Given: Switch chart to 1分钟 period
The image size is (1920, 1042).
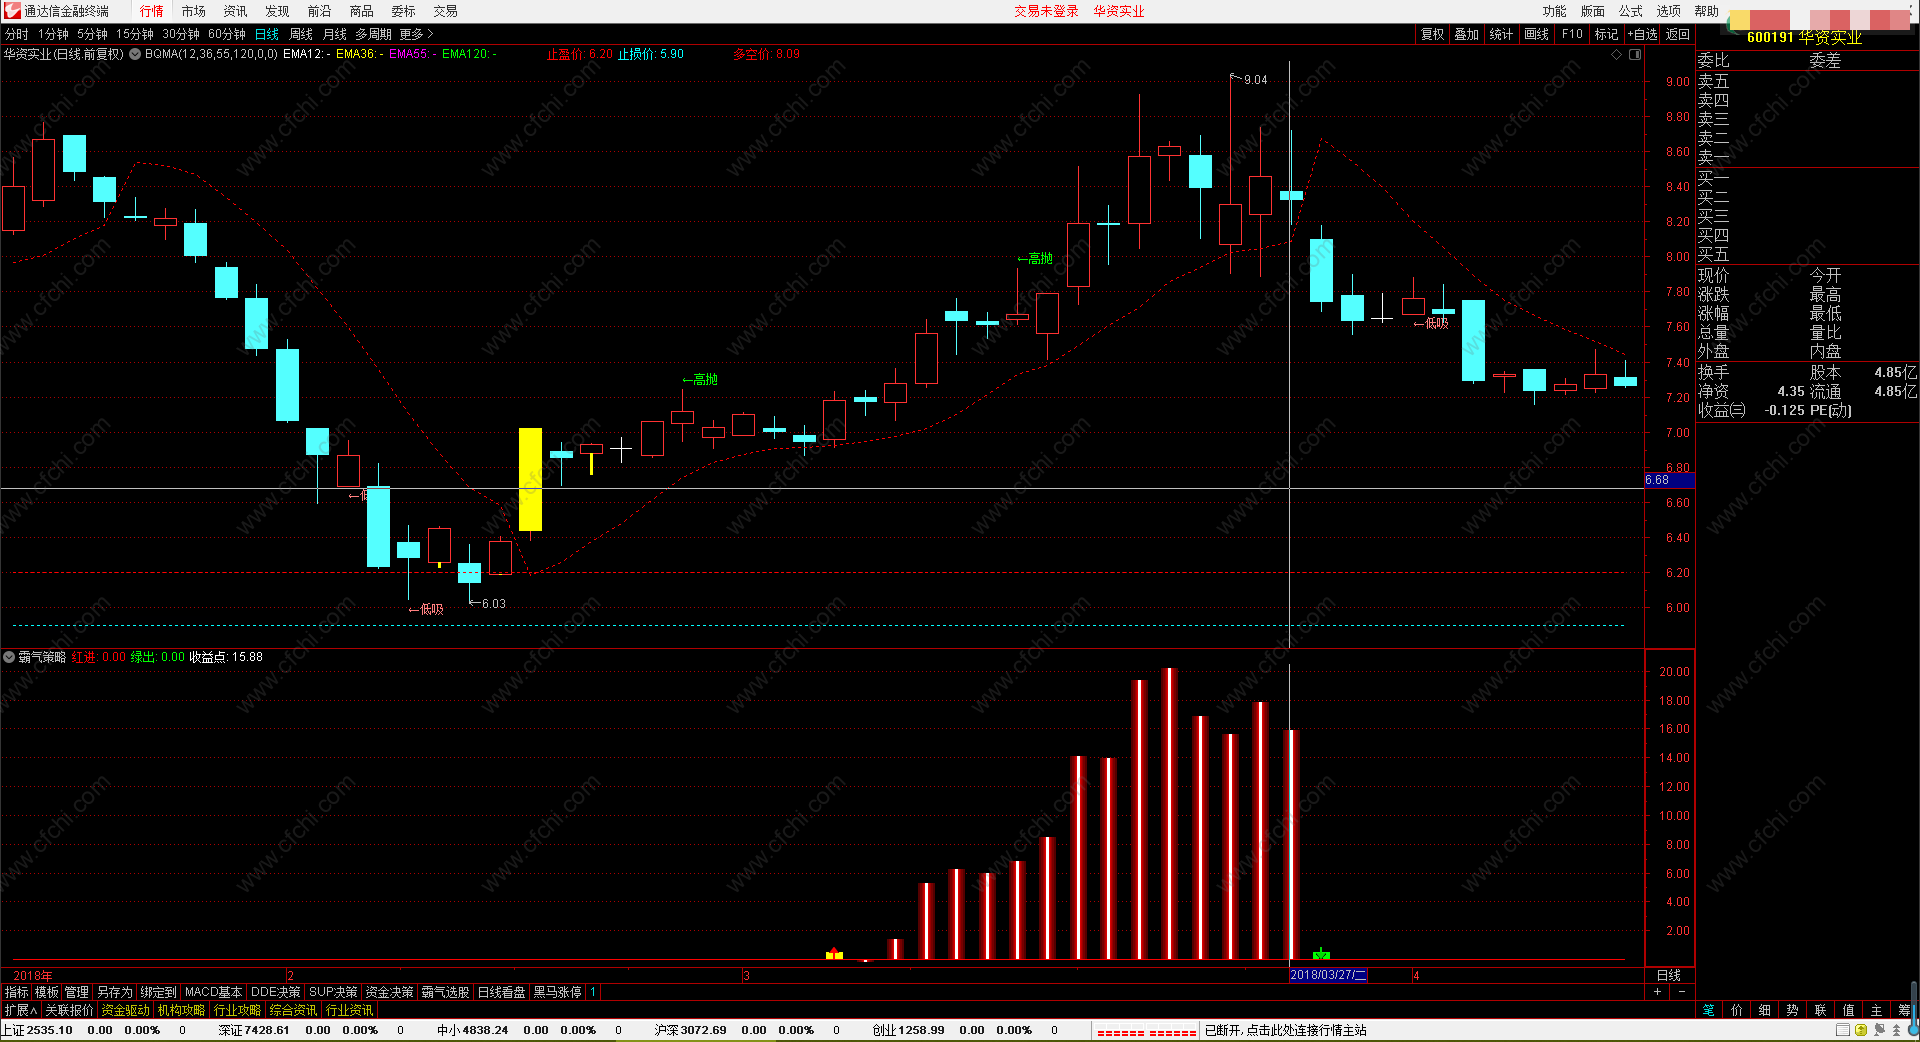Looking at the screenshot, I should (x=53, y=34).
